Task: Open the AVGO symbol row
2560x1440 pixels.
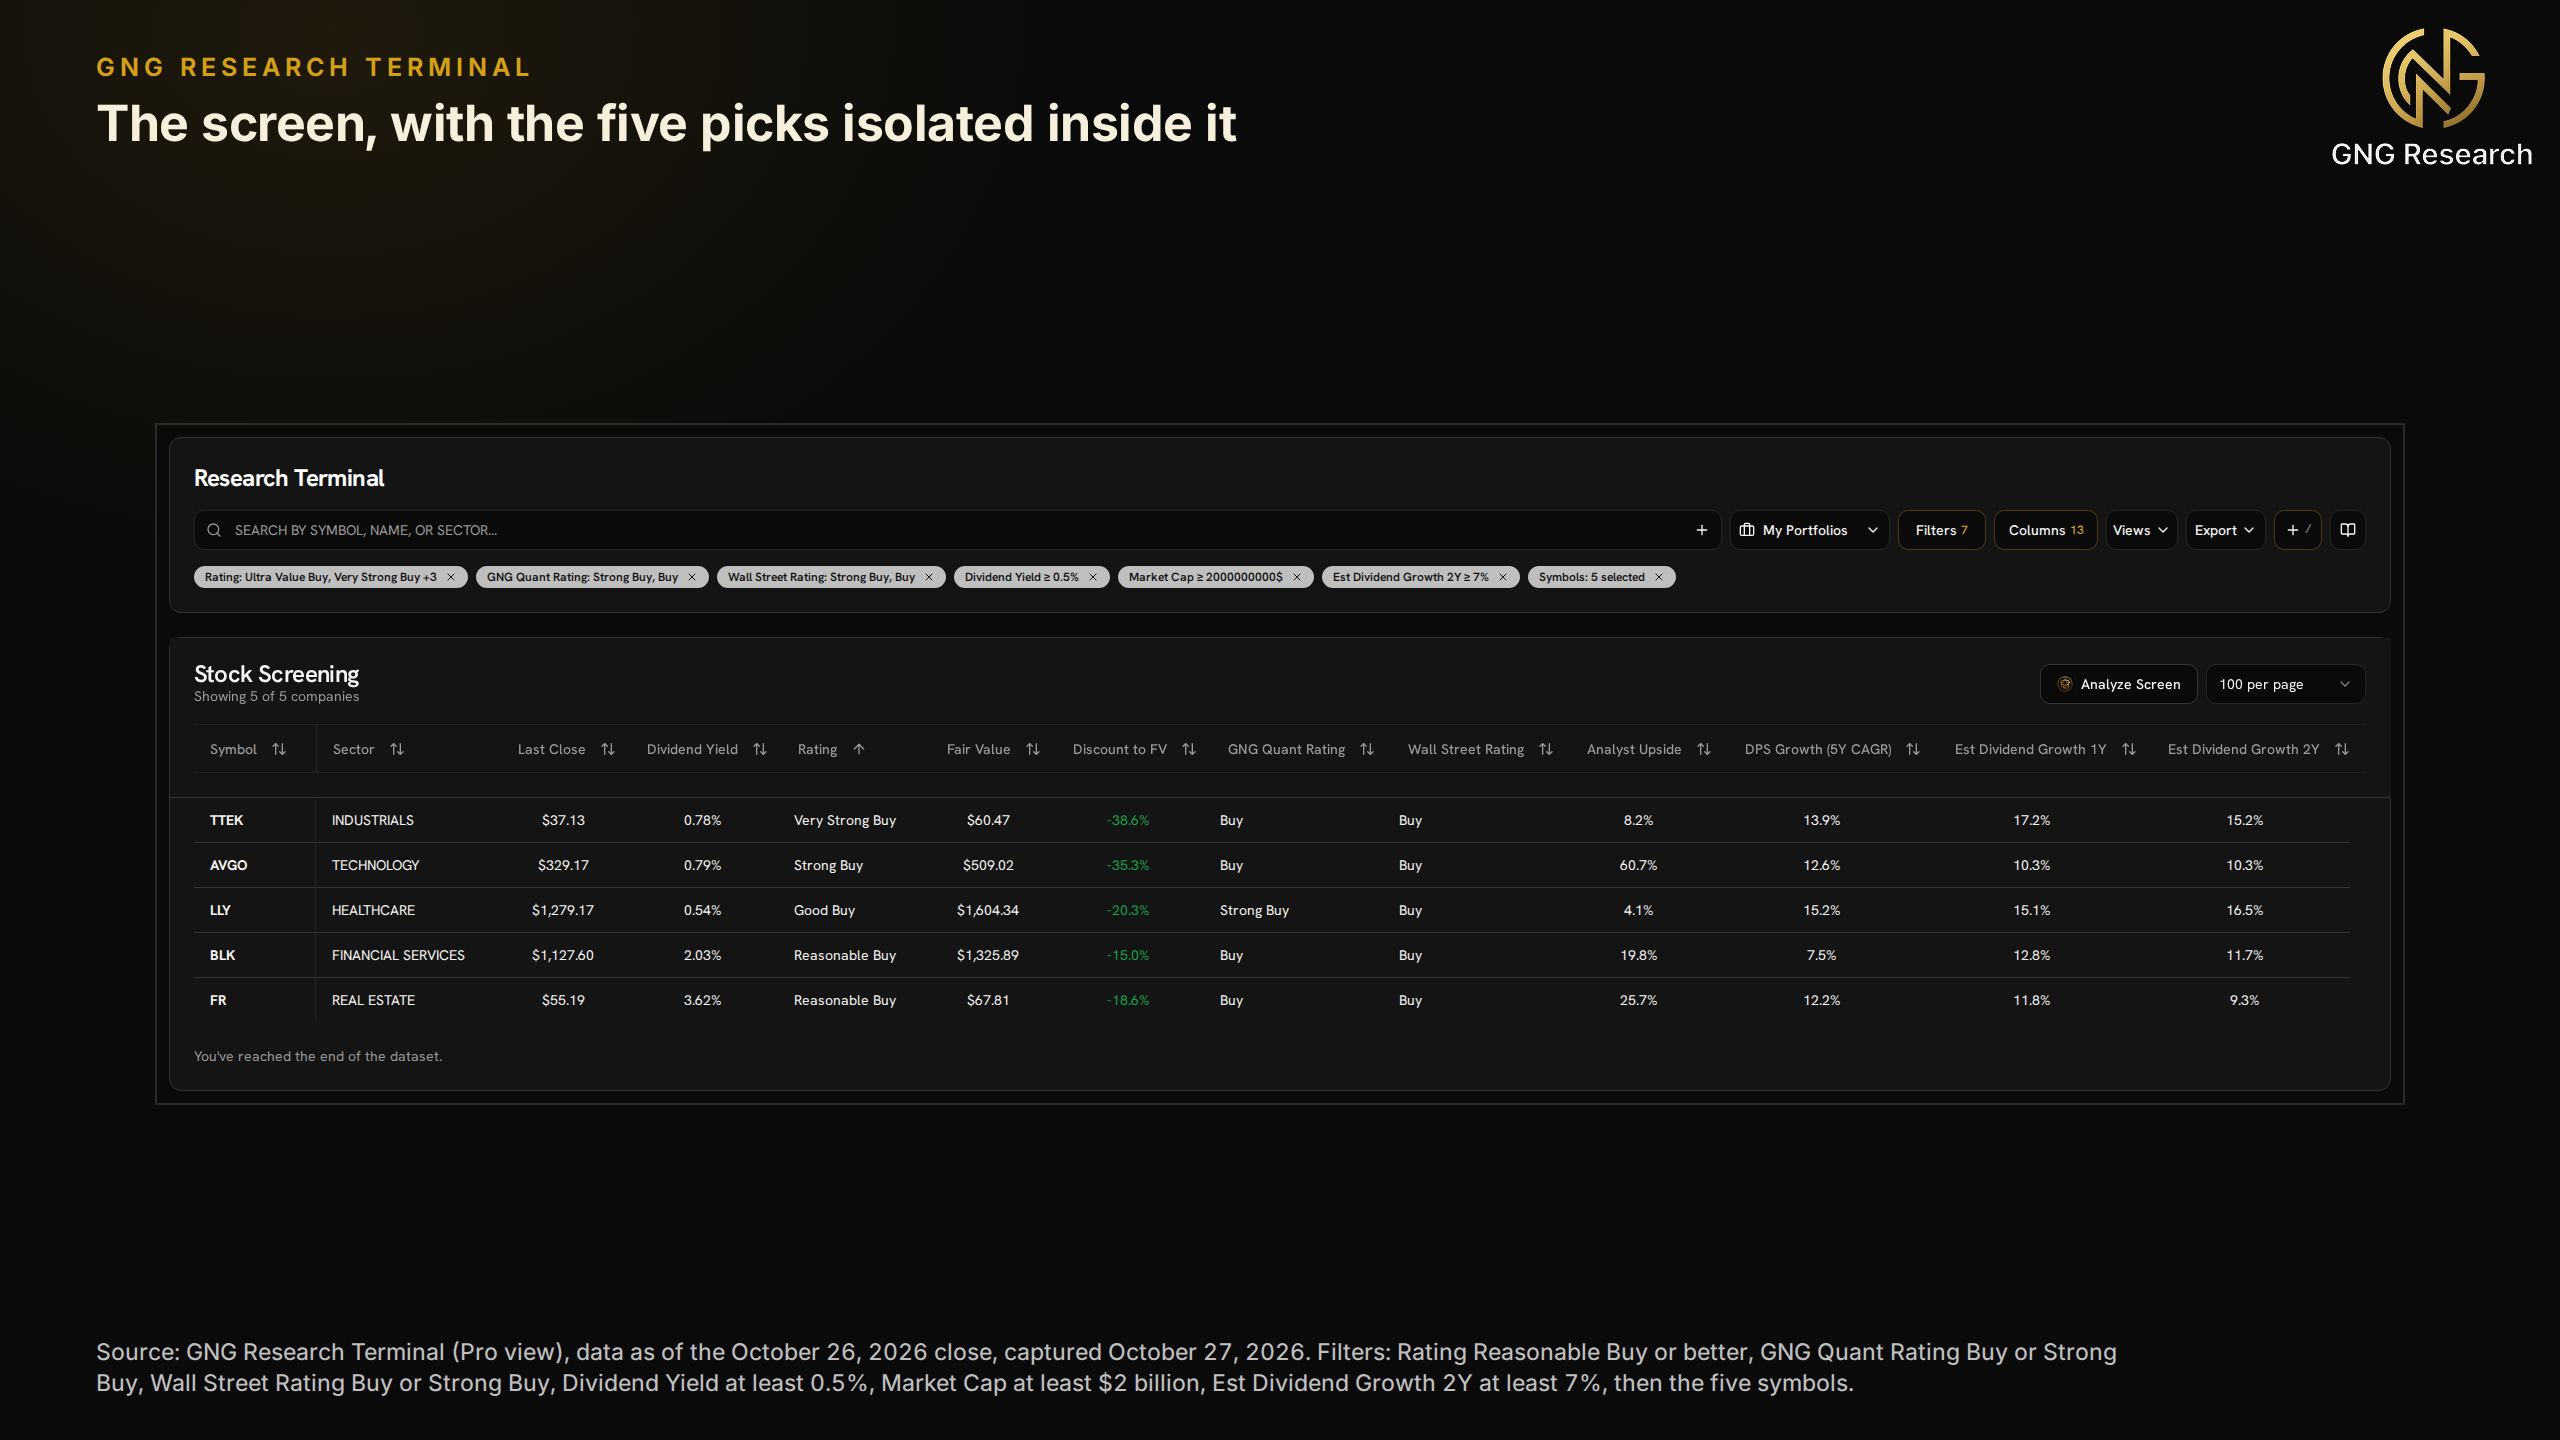Action: point(228,865)
